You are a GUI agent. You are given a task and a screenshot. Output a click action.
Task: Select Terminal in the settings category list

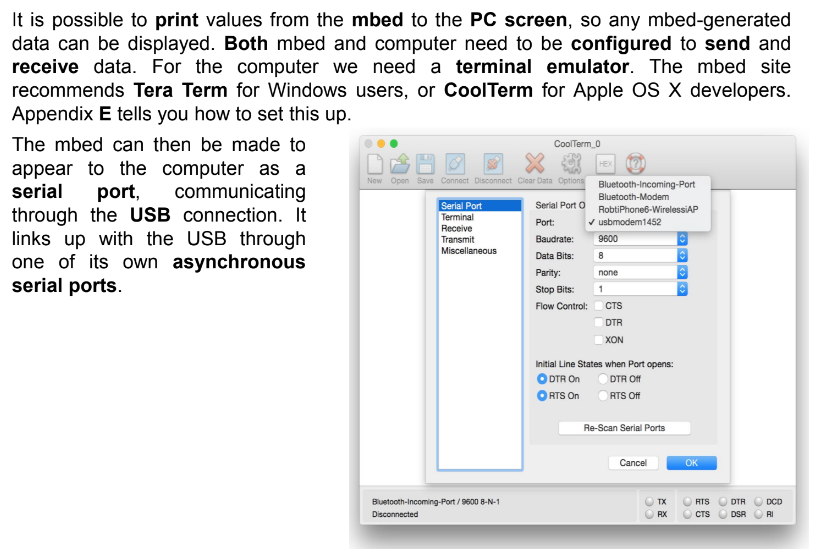(x=458, y=217)
